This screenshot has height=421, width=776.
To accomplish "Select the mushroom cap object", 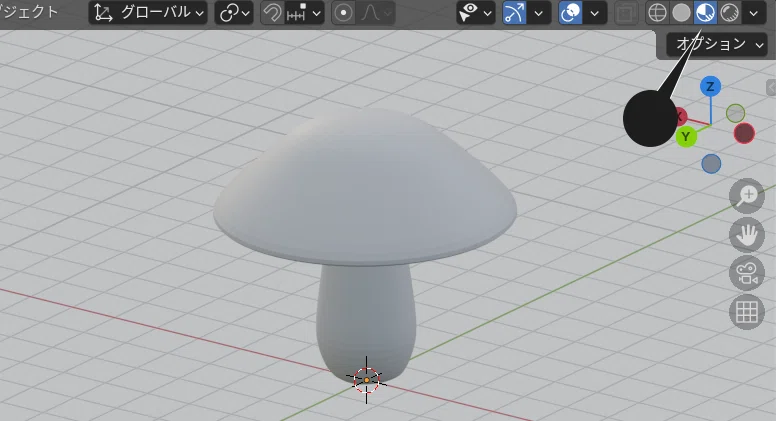I will 365,188.
